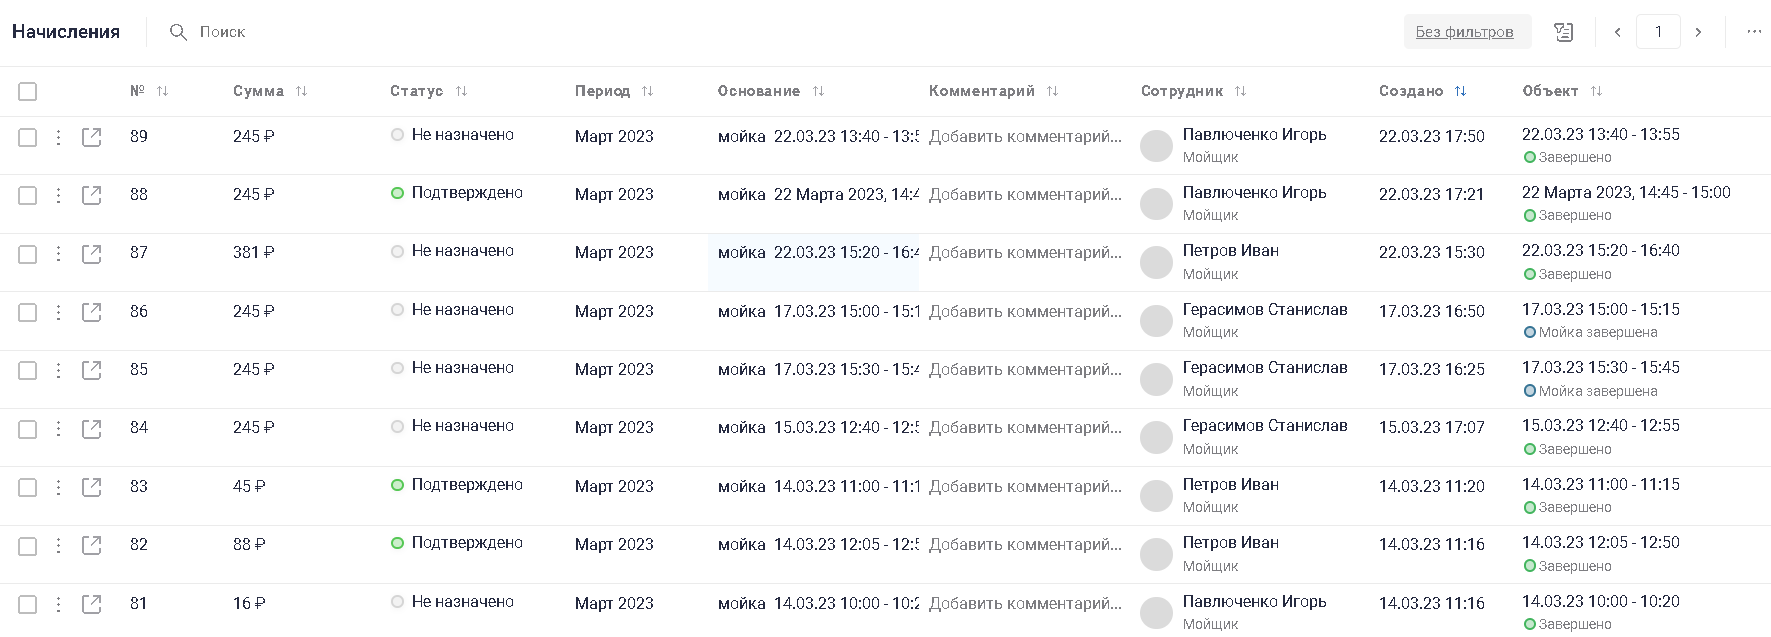Image resolution: width=1771 pixels, height=637 pixels.
Task: Sort by the Создано column
Action: (x=1460, y=91)
